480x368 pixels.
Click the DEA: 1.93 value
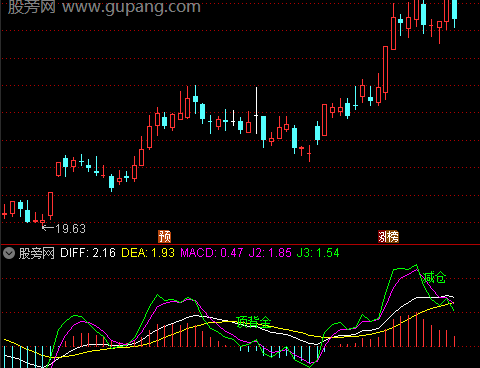(148, 253)
